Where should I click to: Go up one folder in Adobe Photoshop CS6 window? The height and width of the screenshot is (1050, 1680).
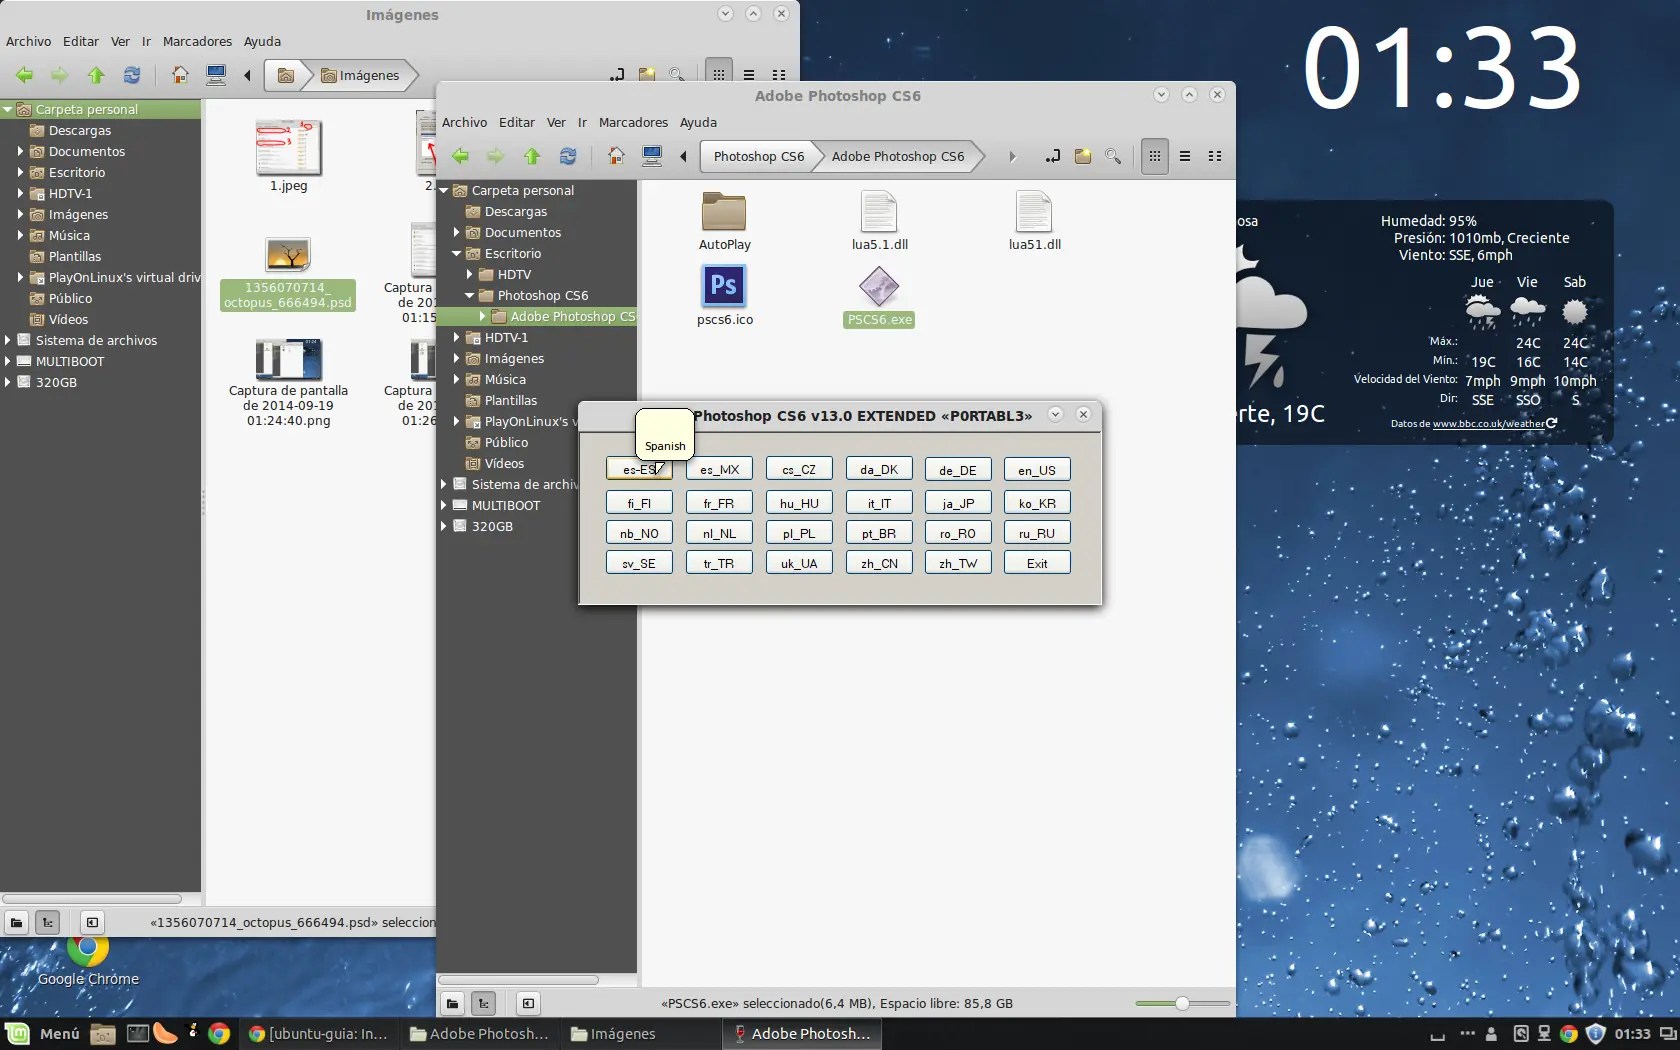click(x=531, y=156)
